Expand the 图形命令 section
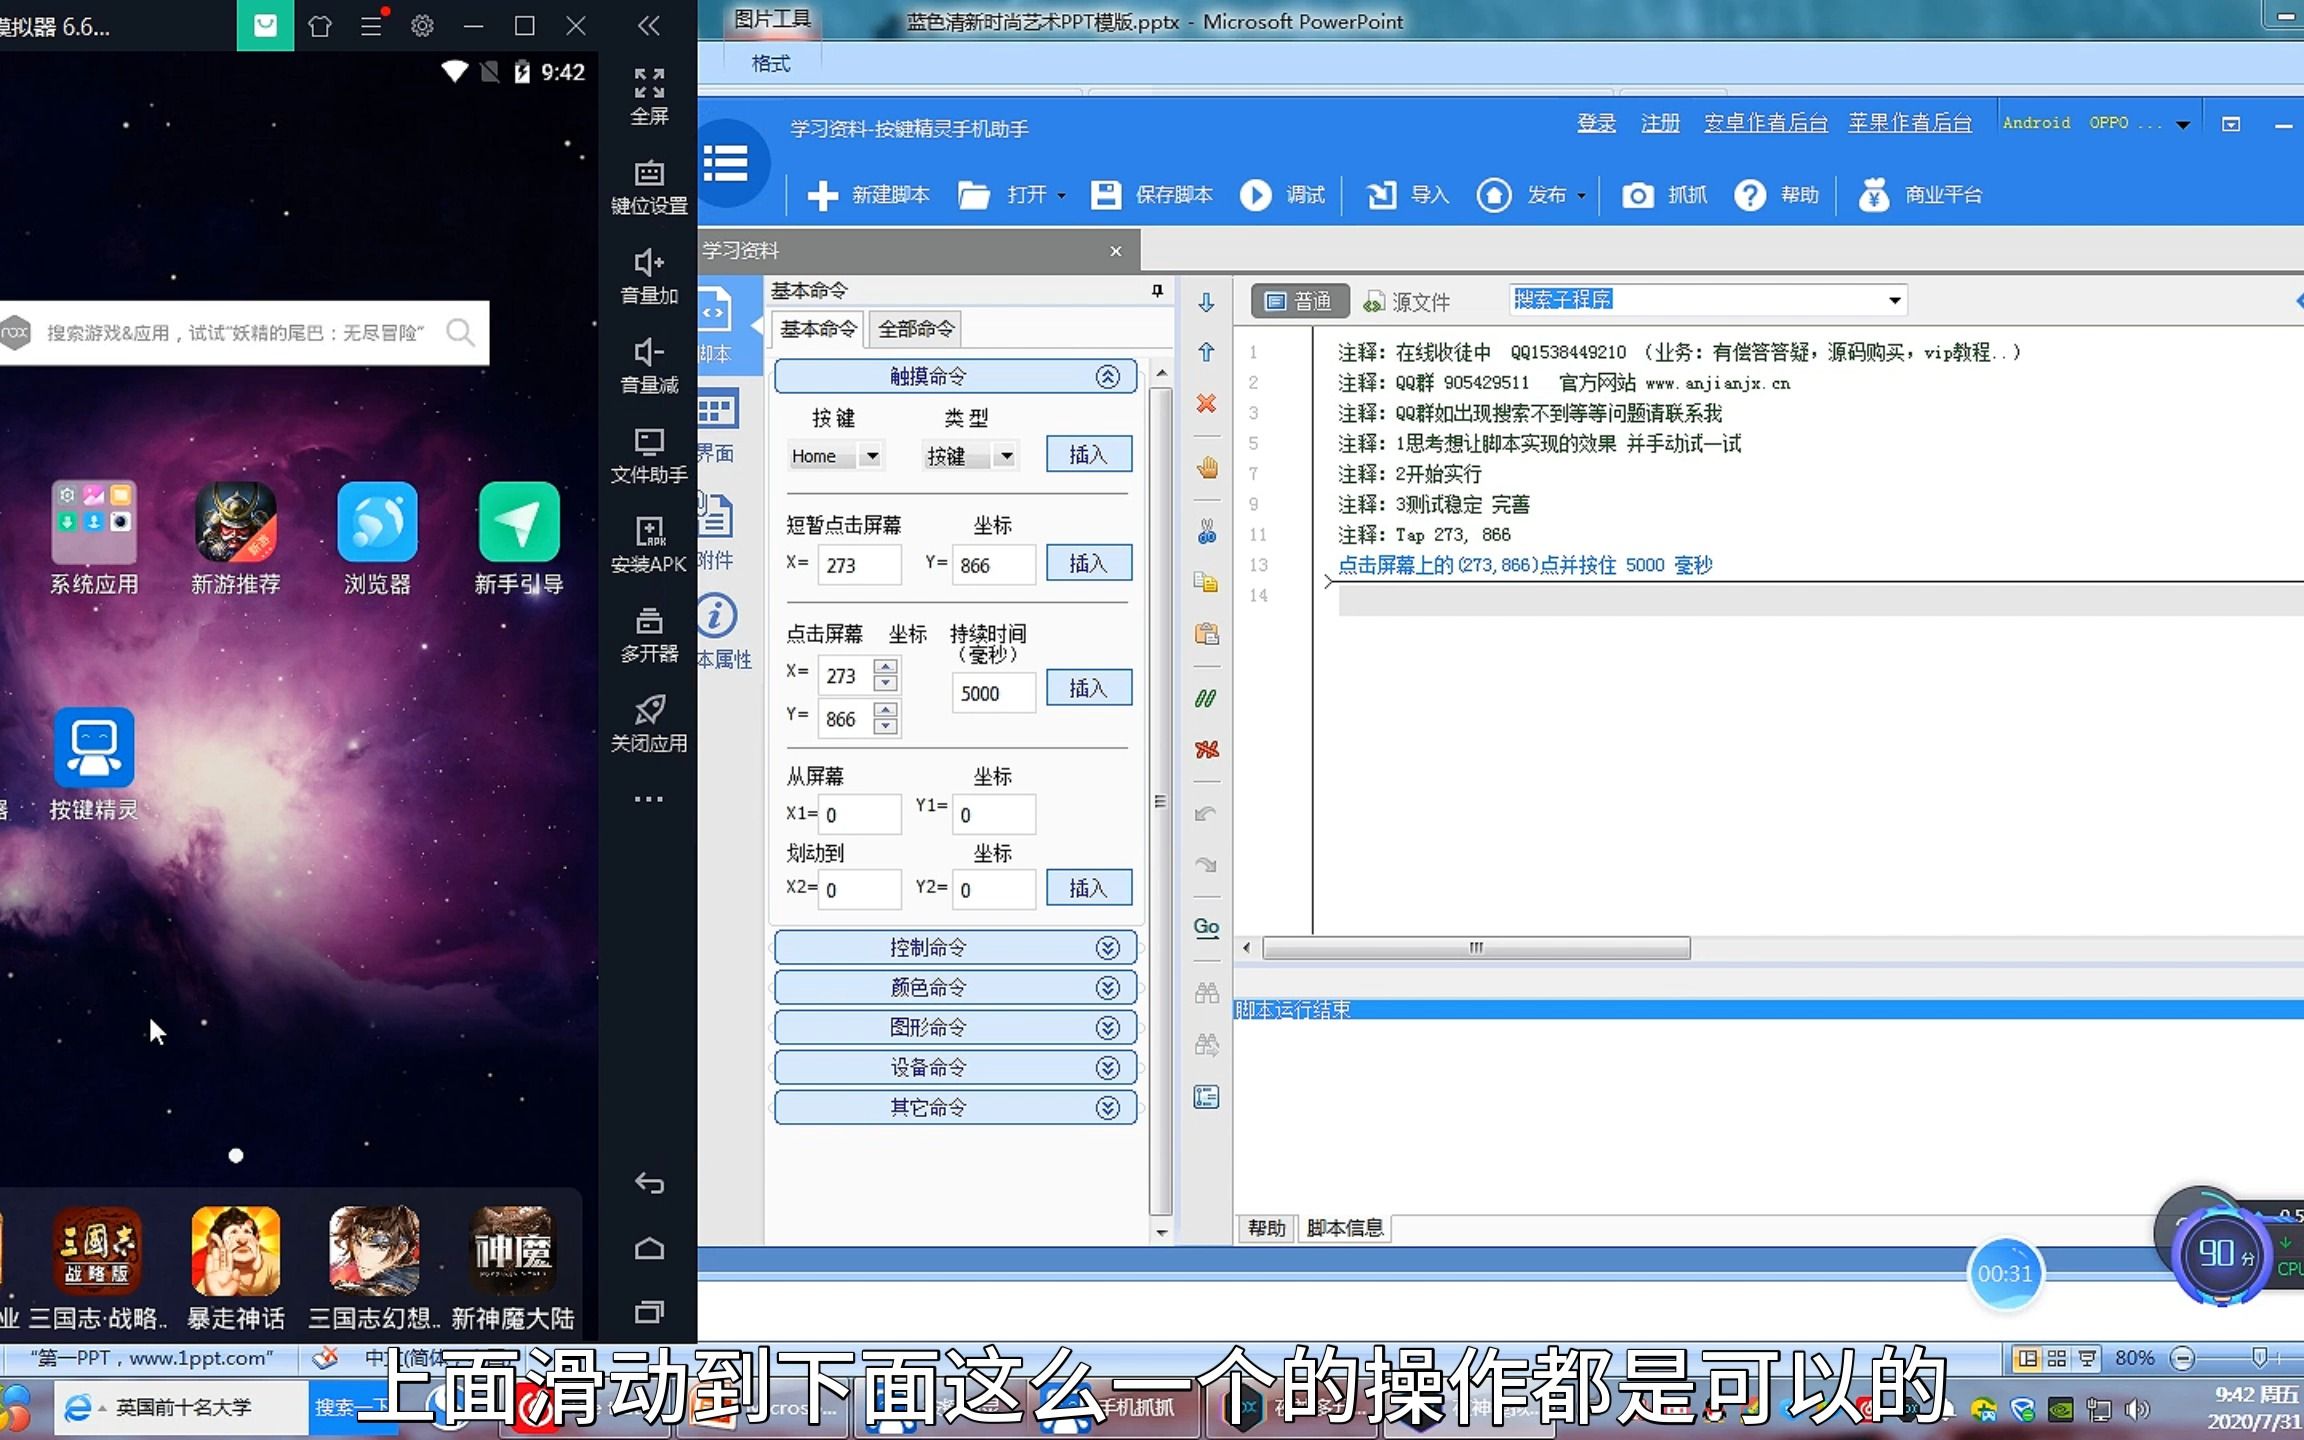The image size is (2304, 1440). coord(955,1027)
